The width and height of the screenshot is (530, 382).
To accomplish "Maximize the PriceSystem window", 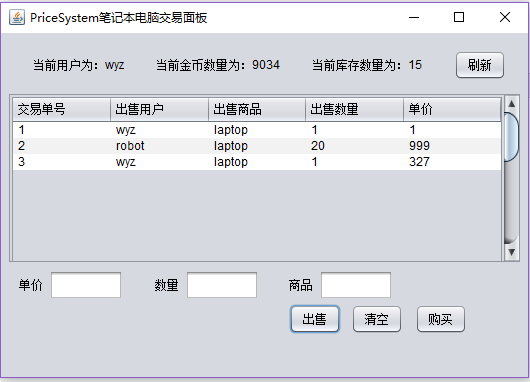I will (459, 17).
